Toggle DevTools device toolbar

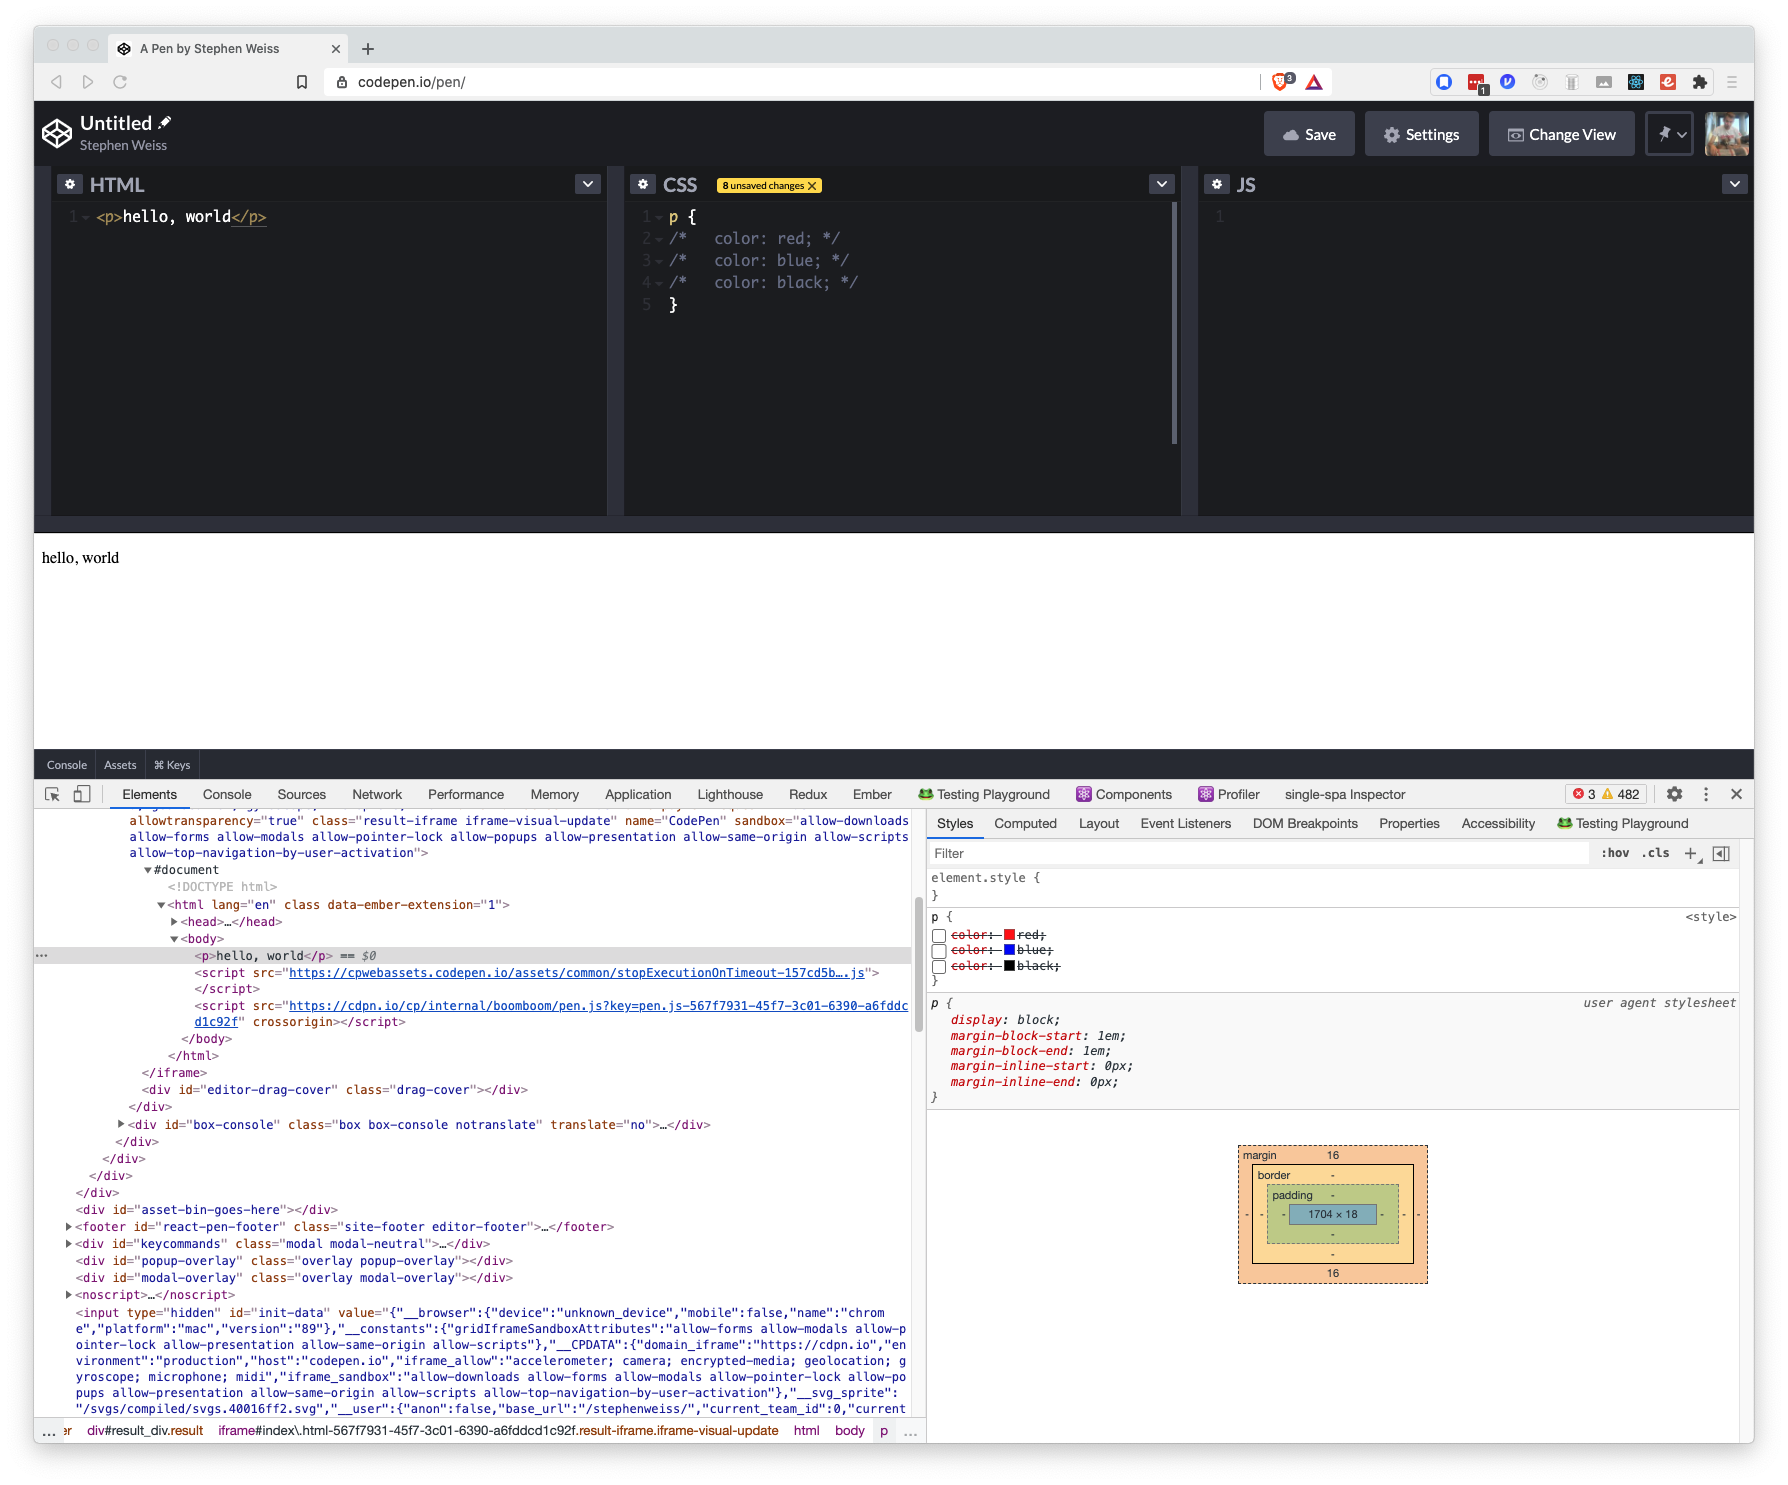[82, 794]
